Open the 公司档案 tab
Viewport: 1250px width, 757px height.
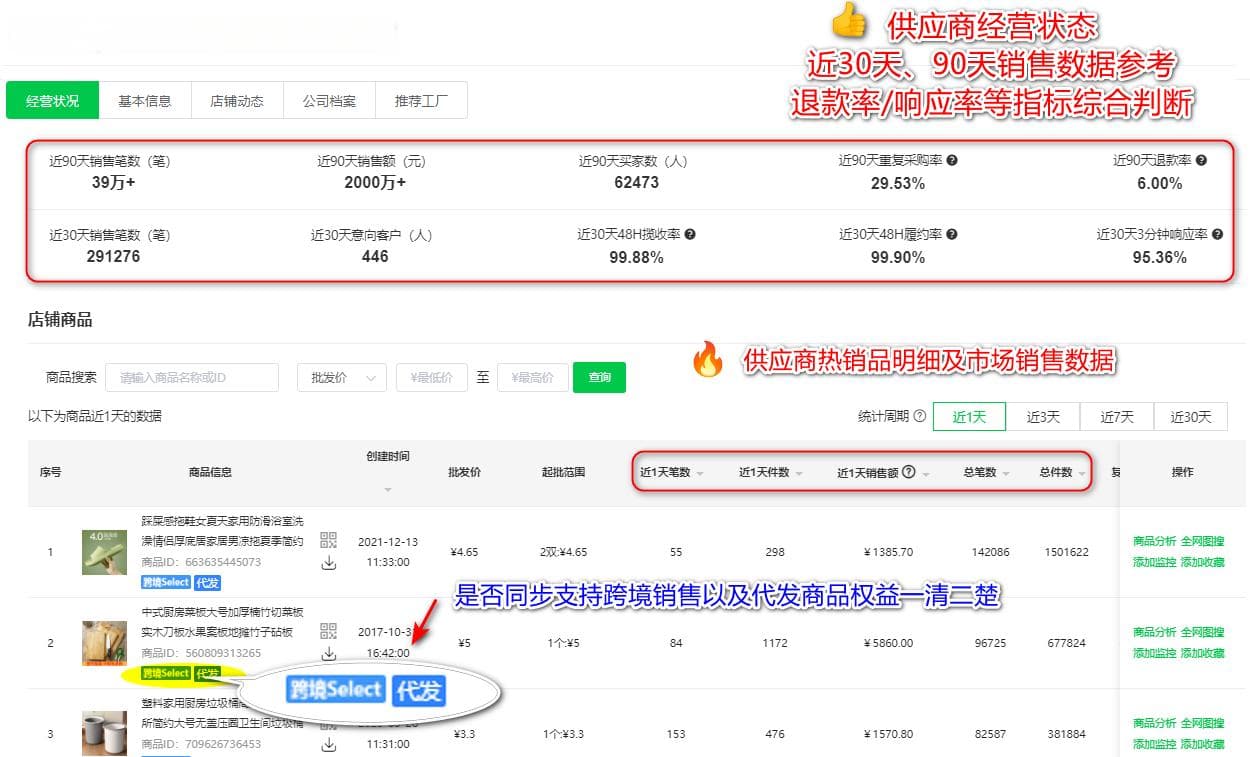coord(329,101)
